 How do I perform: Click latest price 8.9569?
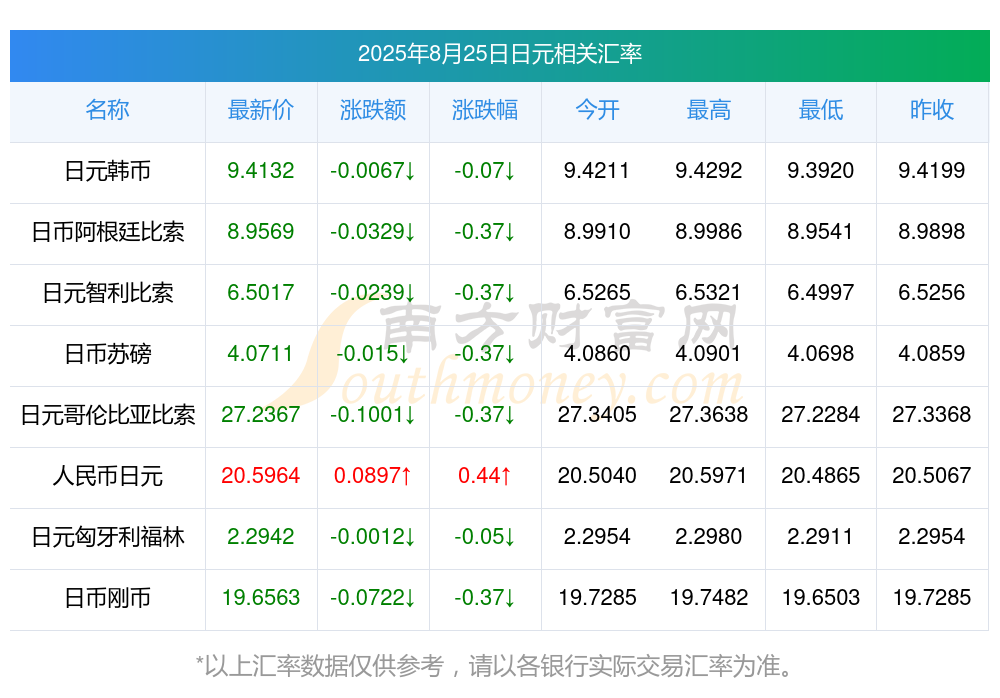261,231
